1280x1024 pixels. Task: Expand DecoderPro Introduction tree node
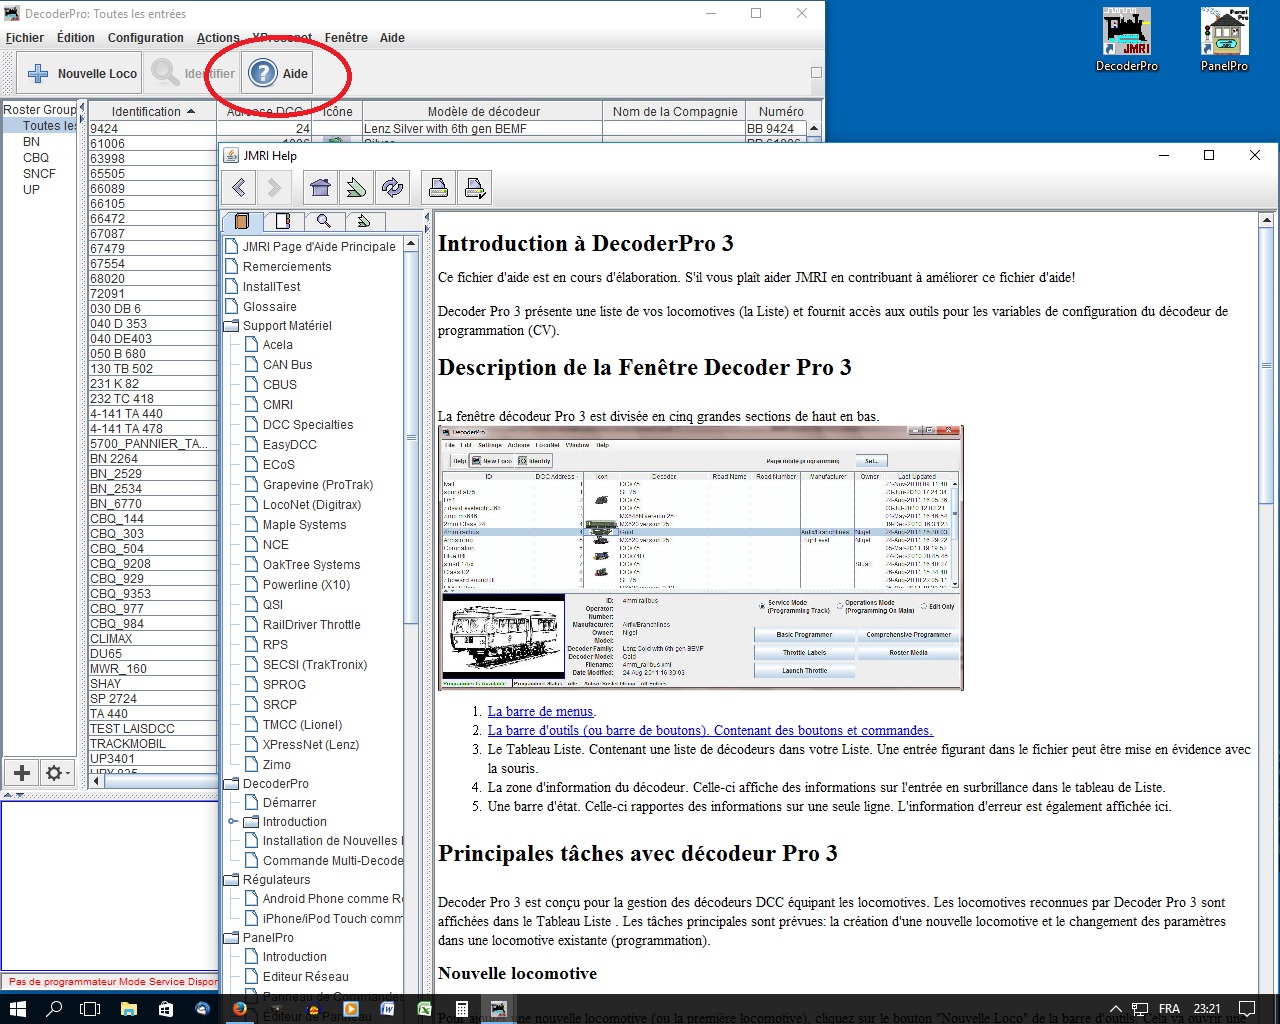coord(233,822)
